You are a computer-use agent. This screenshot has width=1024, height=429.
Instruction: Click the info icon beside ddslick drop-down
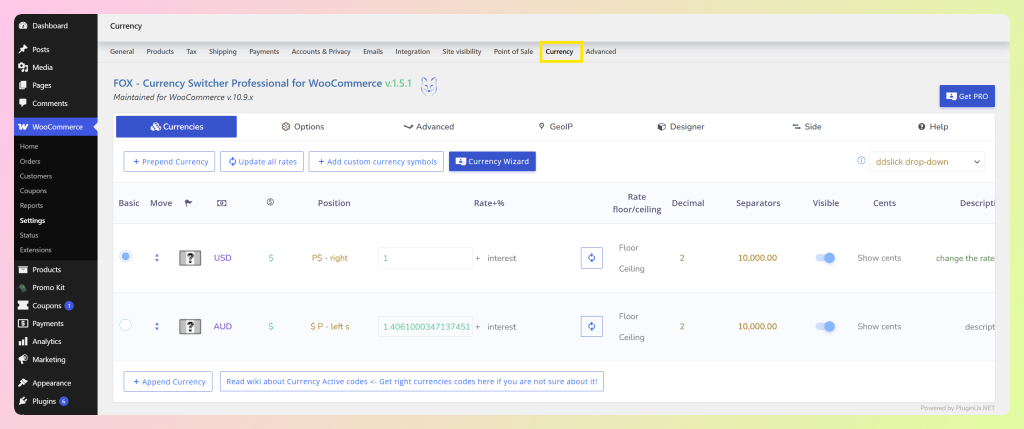861,161
